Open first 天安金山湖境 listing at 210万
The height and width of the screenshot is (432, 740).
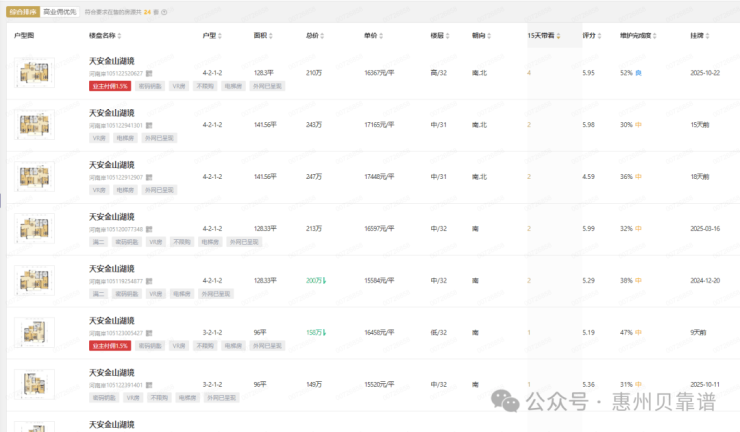coord(111,61)
